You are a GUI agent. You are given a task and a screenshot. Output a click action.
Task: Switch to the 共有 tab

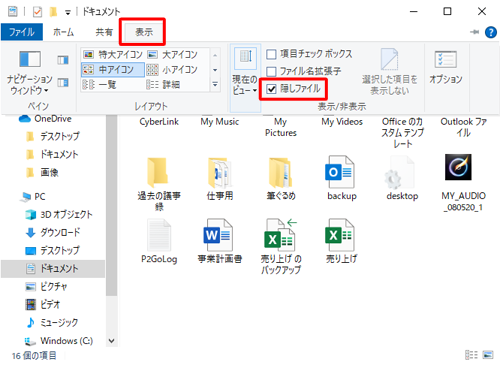click(104, 32)
